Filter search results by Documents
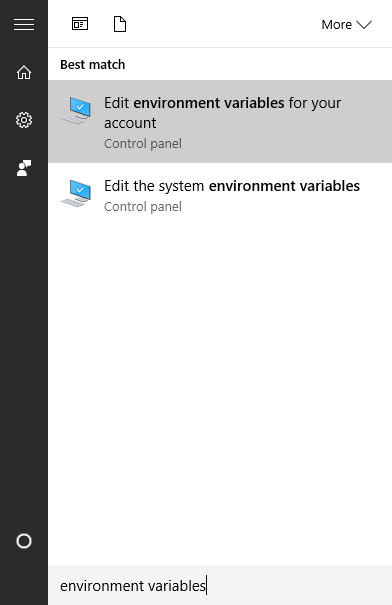The image size is (392, 605). click(120, 24)
